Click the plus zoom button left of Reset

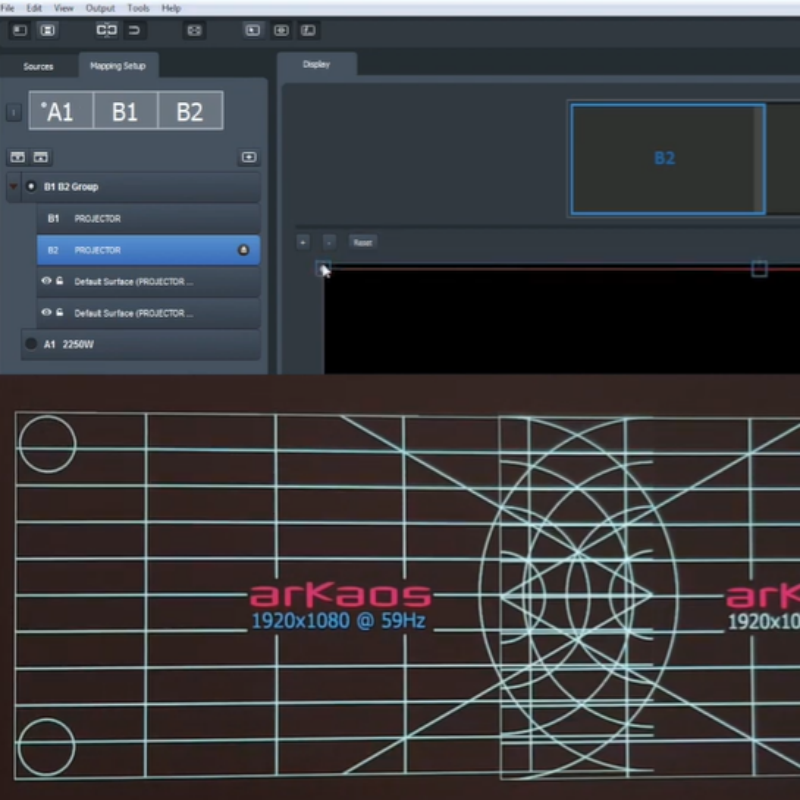coord(303,242)
